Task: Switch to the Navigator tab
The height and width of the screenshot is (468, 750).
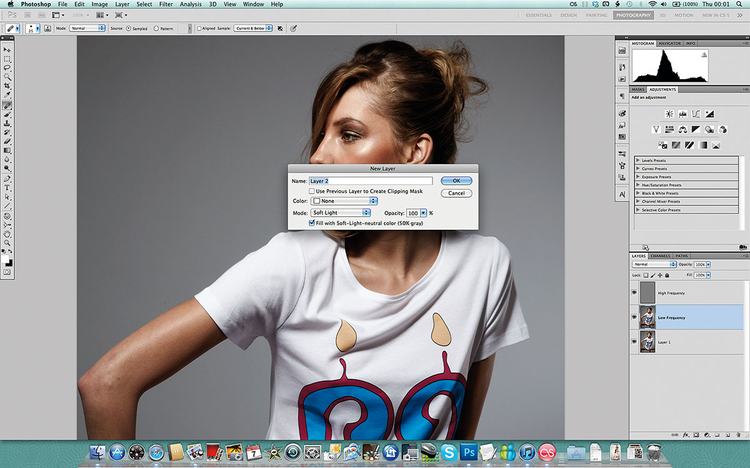Action: (x=670, y=43)
